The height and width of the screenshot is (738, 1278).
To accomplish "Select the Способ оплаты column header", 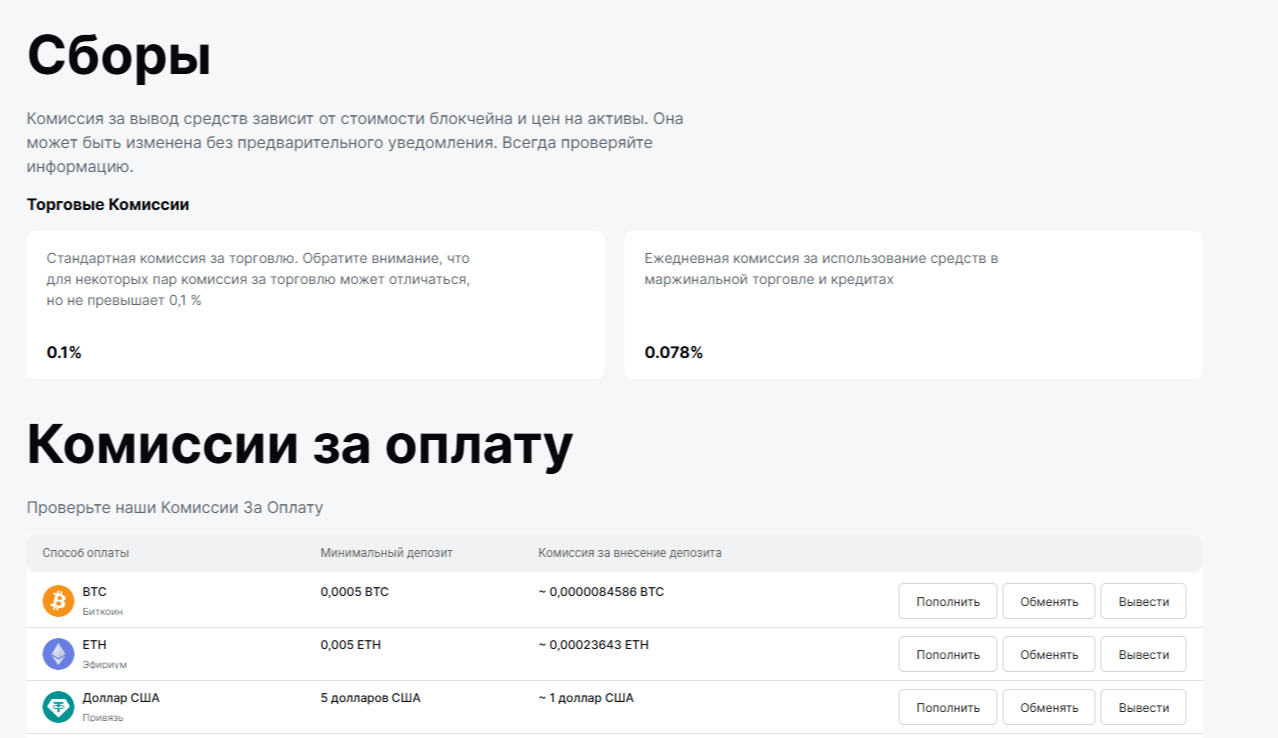I will [85, 553].
